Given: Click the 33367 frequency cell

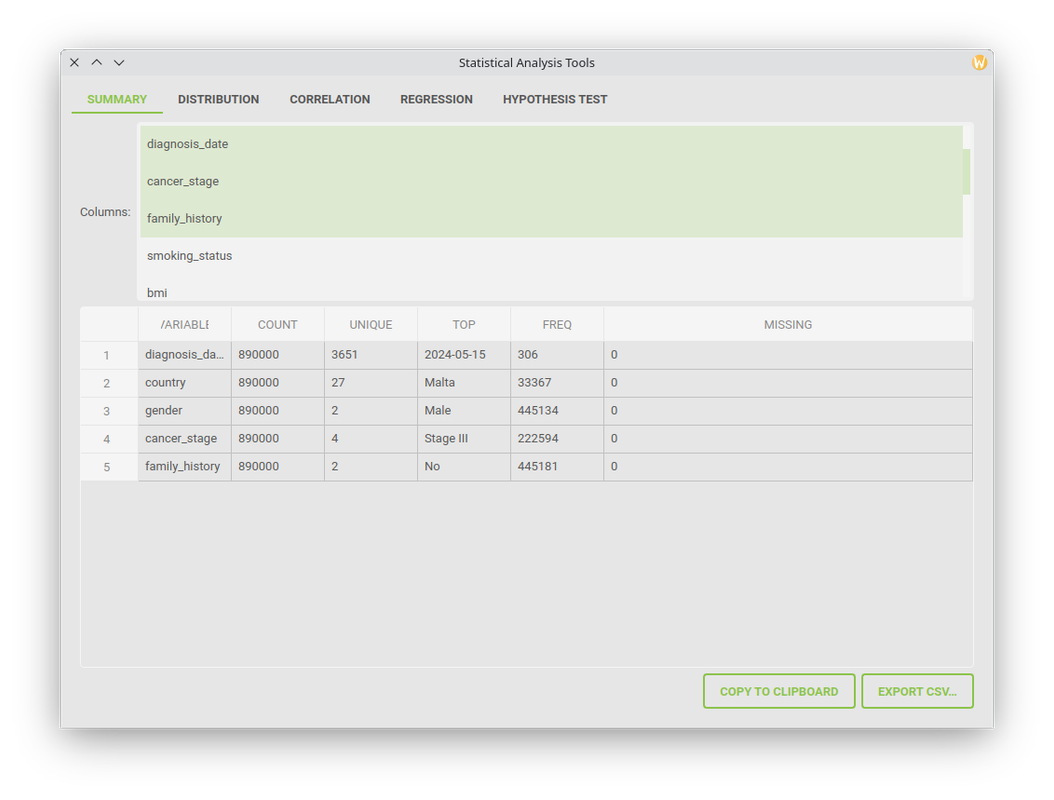Looking at the screenshot, I should click(557, 383).
